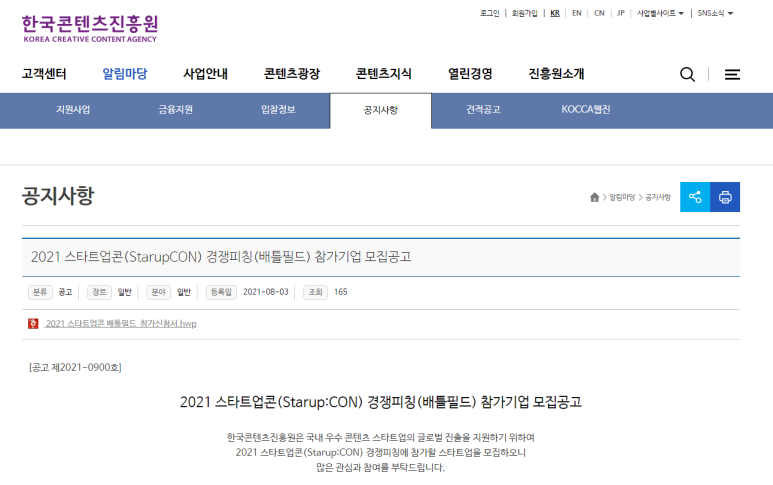
Task: Click the 공고 제2021-0900호 notice number
Action: (x=75, y=367)
